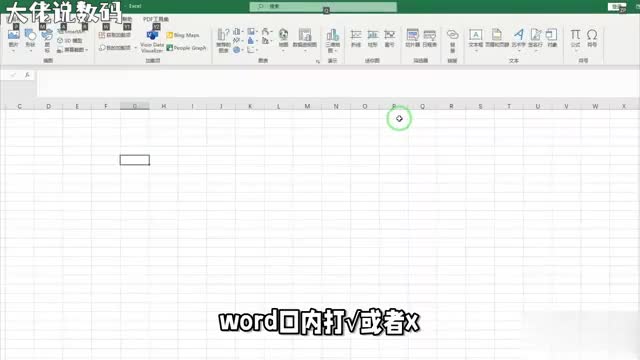
Task: Select column D header
Action: [49, 106]
